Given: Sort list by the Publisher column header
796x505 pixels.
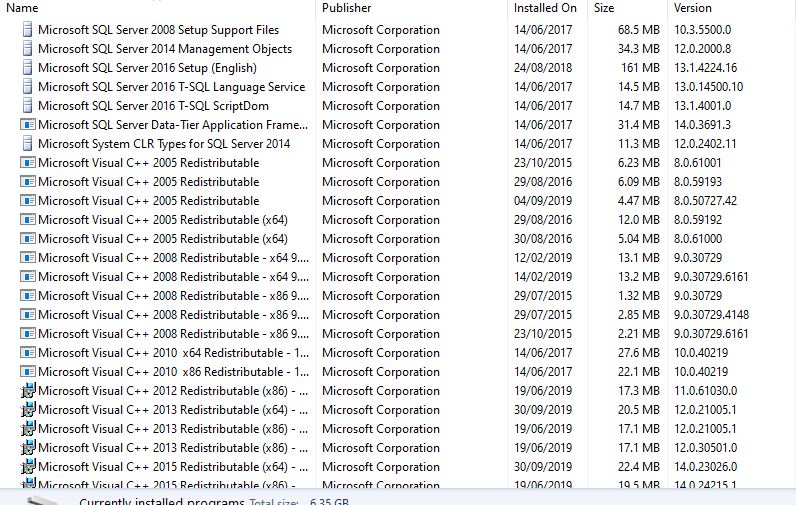Looking at the screenshot, I should pyautogui.click(x=347, y=8).
